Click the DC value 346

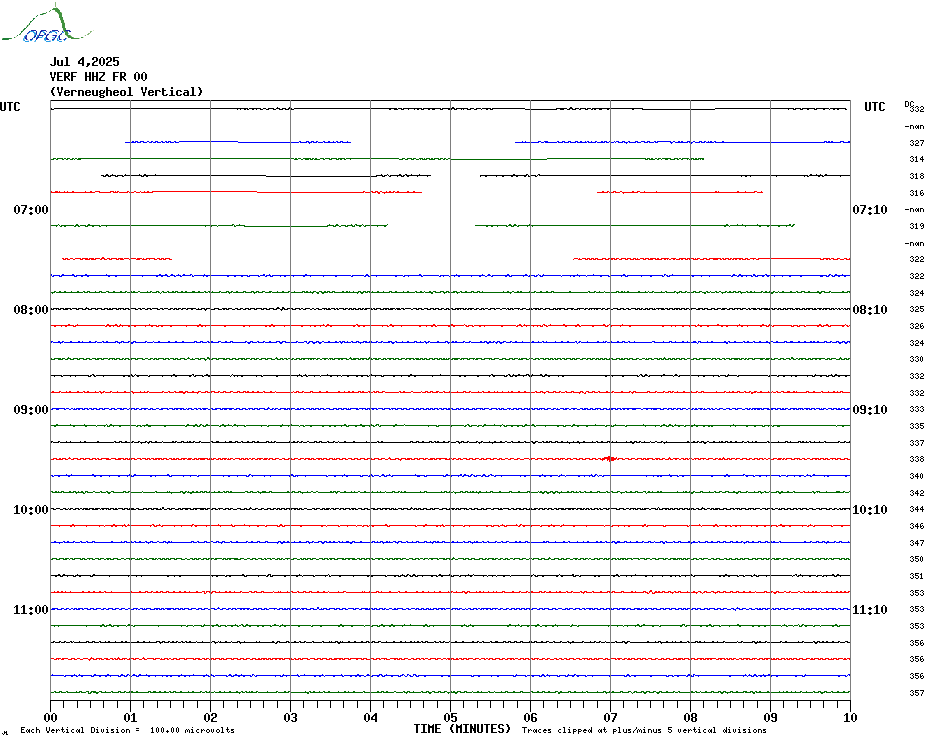pyautogui.click(x=917, y=526)
